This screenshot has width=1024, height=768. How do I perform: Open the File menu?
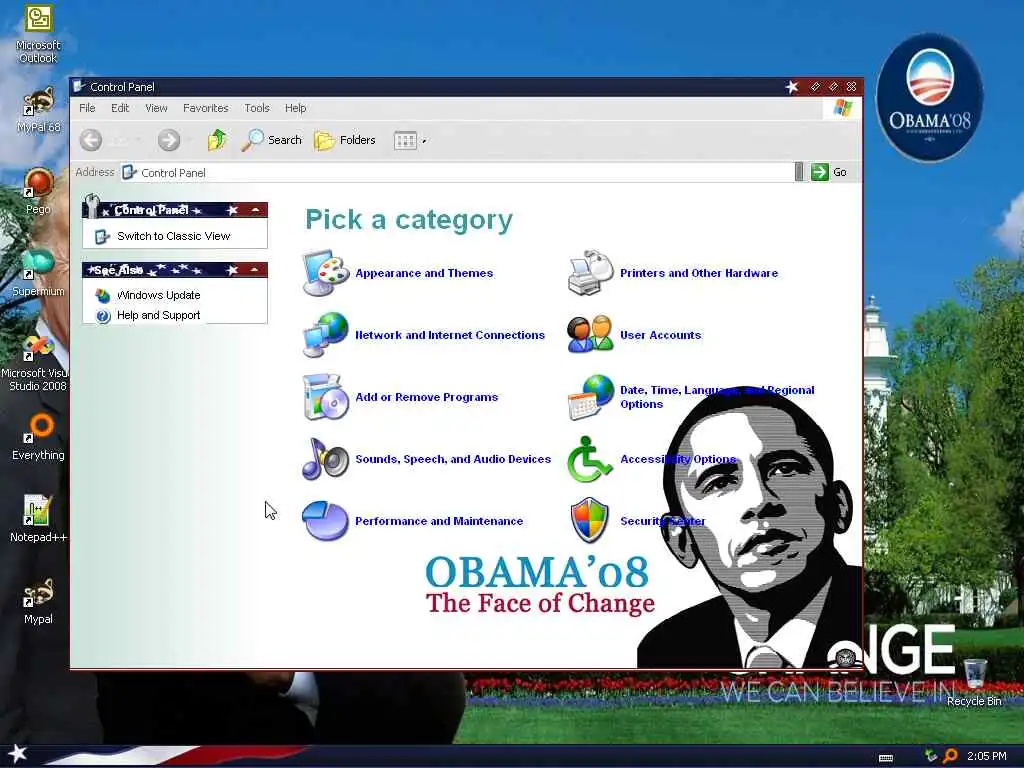[x=87, y=108]
